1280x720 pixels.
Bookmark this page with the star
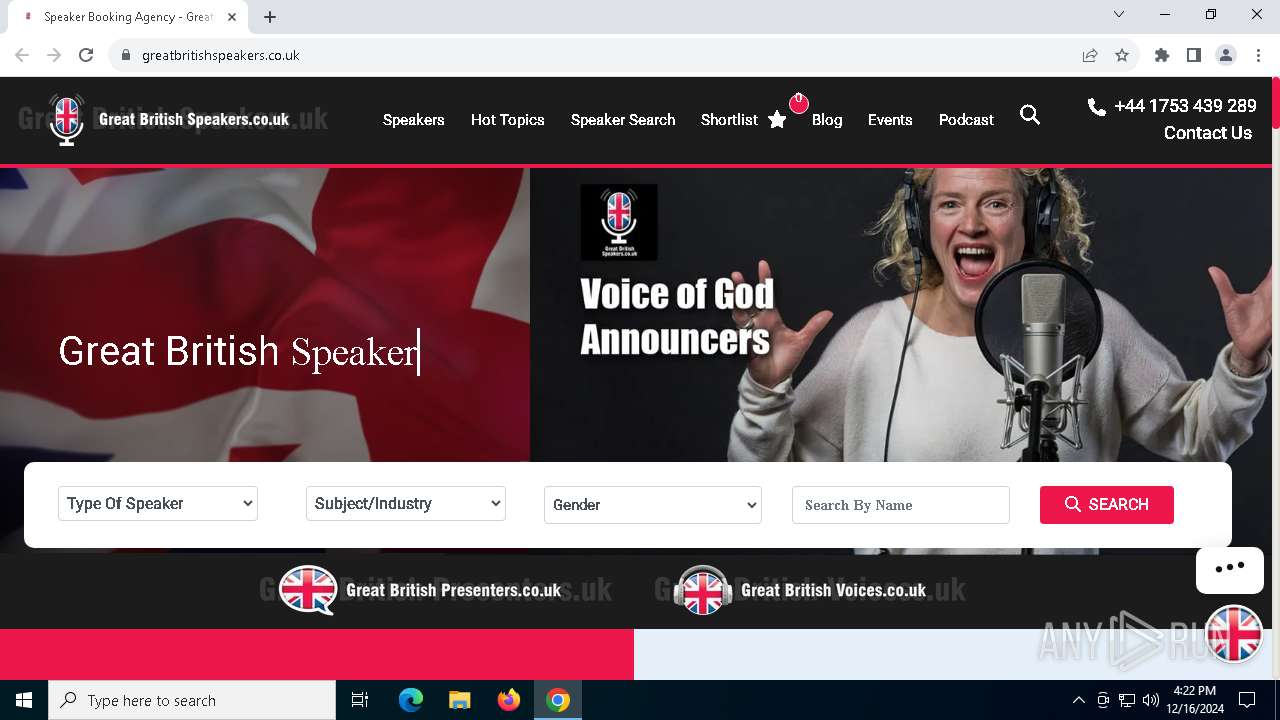[1122, 55]
